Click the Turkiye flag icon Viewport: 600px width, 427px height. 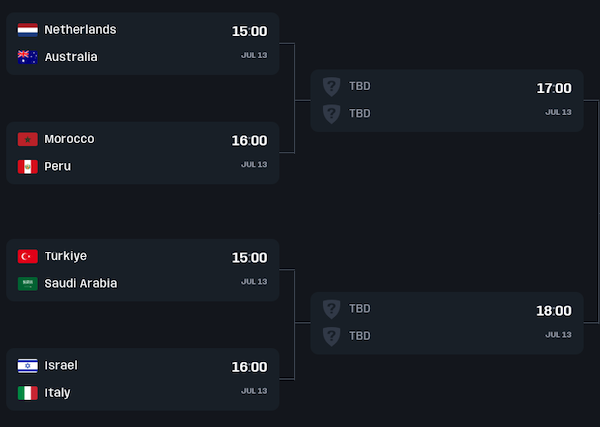pyautogui.click(x=27, y=256)
